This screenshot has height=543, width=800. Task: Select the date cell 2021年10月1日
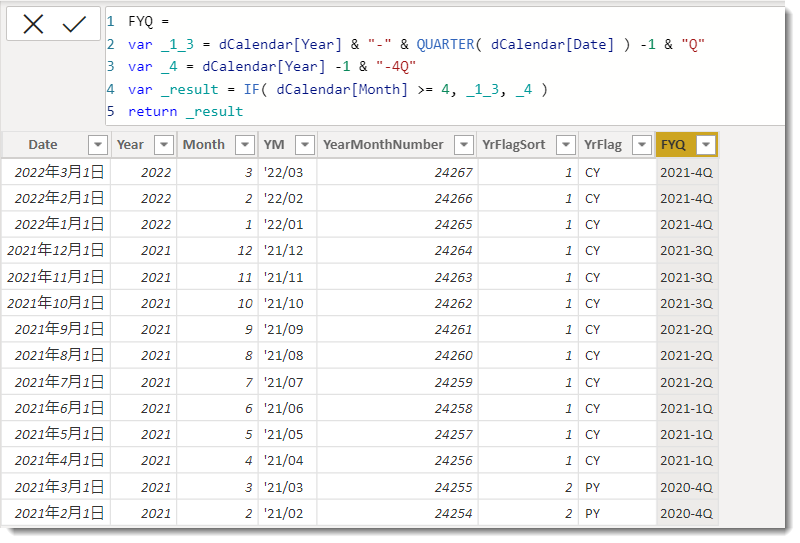(x=55, y=303)
